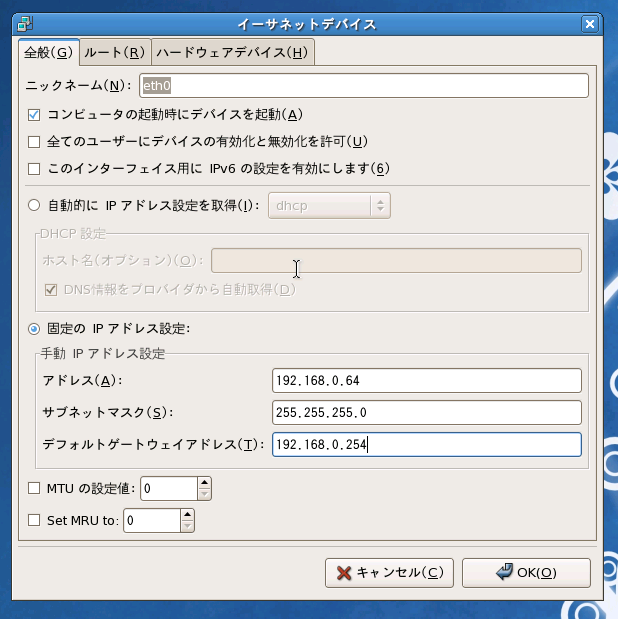Viewport: 618px width, 619px height.
Task: Click the DHCP hostname option field
Action: pos(396,261)
